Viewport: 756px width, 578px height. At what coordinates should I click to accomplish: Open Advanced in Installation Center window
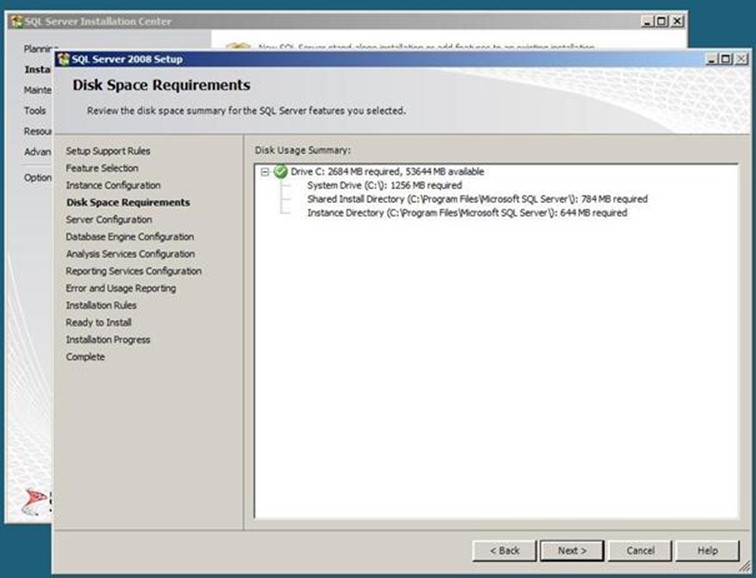[38, 152]
